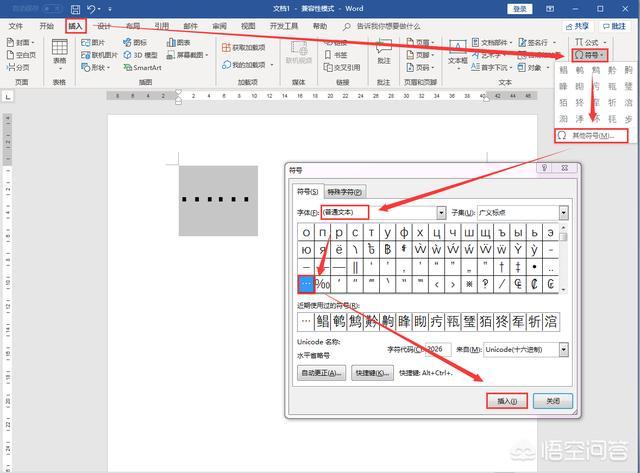Image resolution: width=640 pixels, height=473 pixels.
Task: Click the 获取加载项 (Get Add-ins) icon
Action: tap(243, 47)
